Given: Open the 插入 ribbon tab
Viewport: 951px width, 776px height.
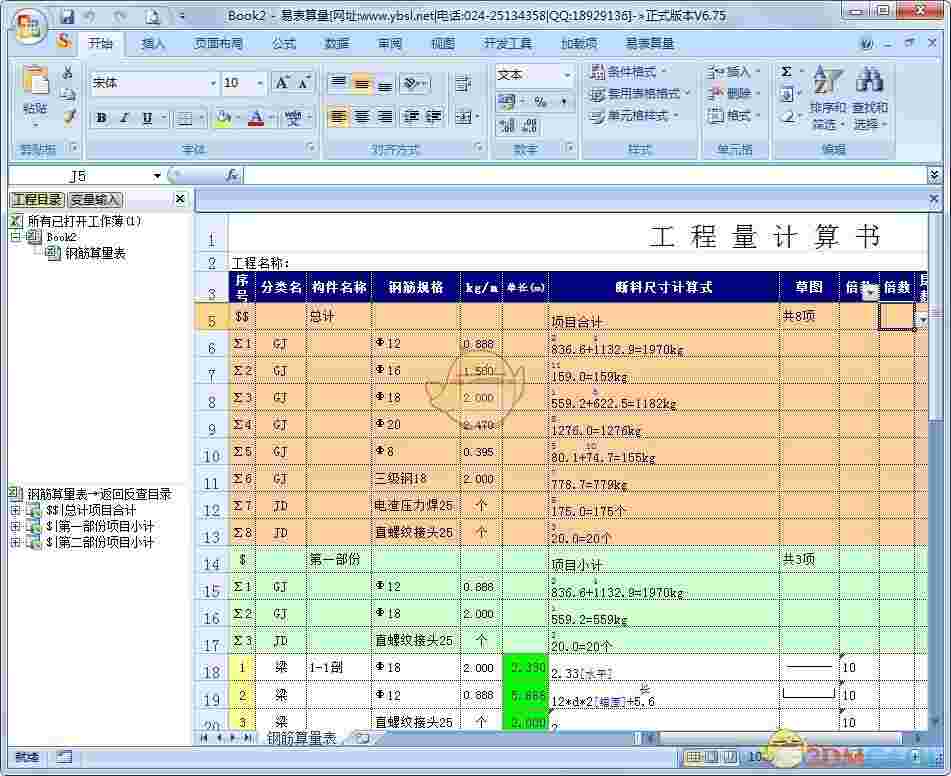Looking at the screenshot, I should tap(152, 43).
